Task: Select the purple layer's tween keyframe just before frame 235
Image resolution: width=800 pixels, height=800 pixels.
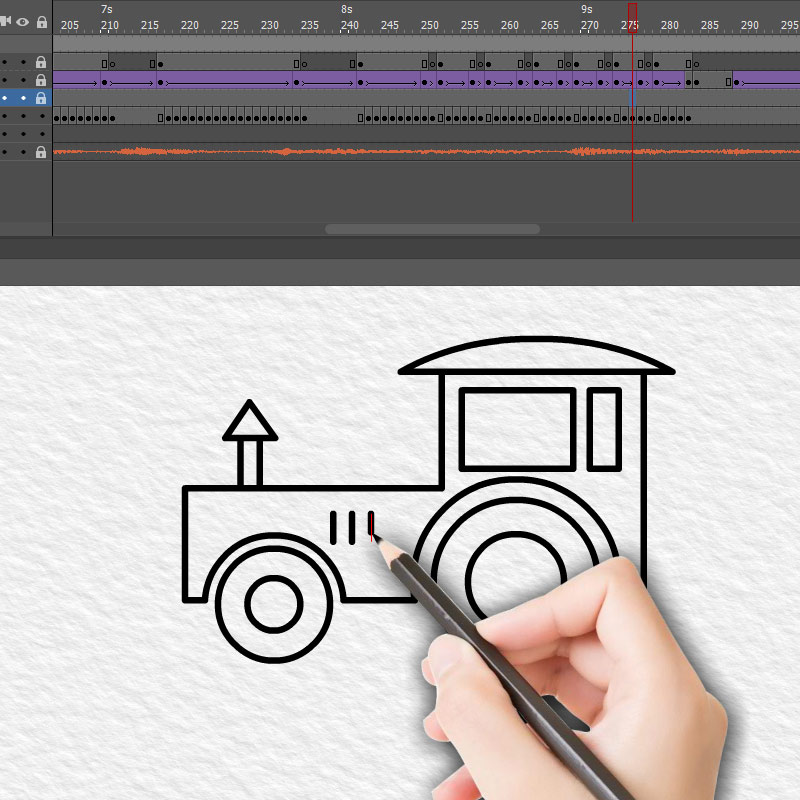Action: (x=296, y=82)
